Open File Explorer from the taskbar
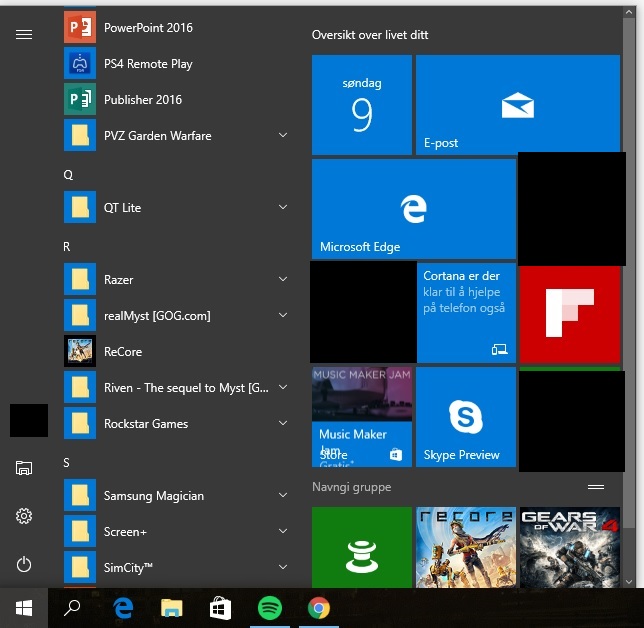 (x=172, y=608)
